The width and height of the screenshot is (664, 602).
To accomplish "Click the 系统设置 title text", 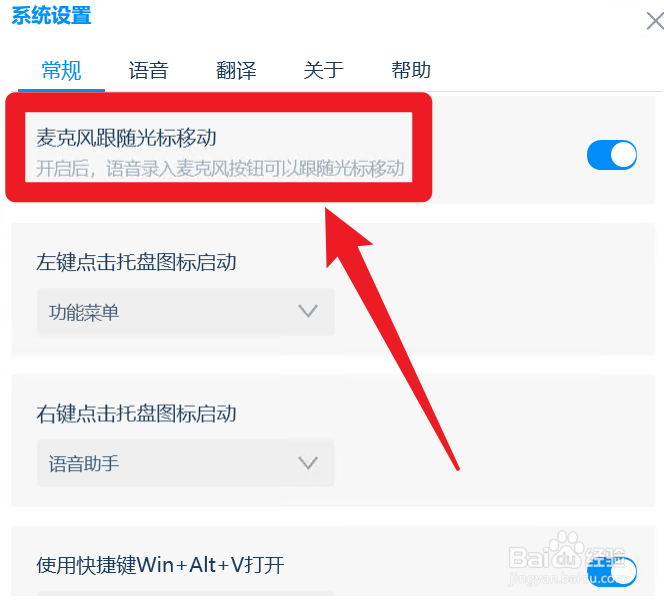I will click(x=51, y=16).
